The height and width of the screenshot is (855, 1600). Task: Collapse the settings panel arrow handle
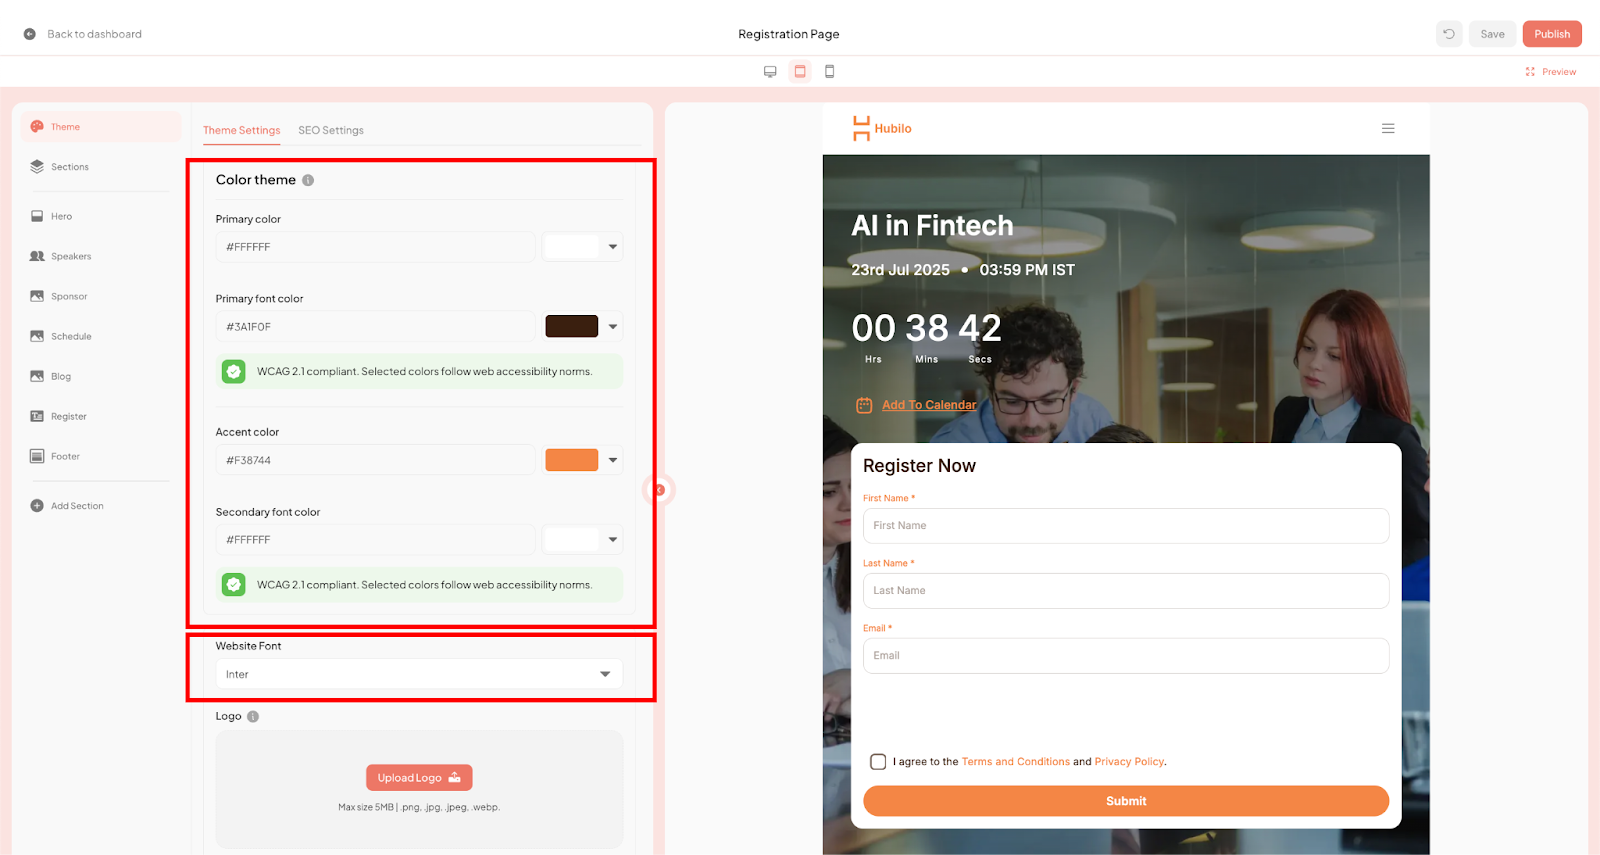point(659,490)
